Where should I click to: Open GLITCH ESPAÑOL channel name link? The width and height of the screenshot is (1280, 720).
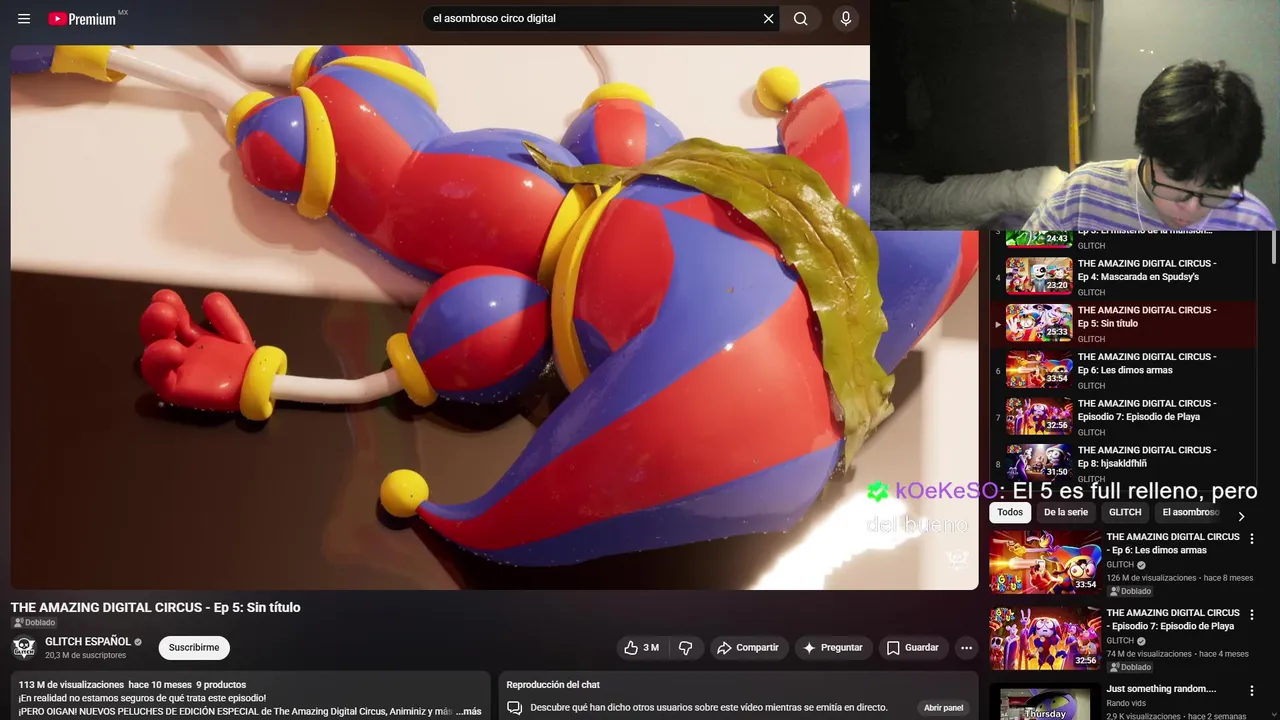(x=88, y=641)
